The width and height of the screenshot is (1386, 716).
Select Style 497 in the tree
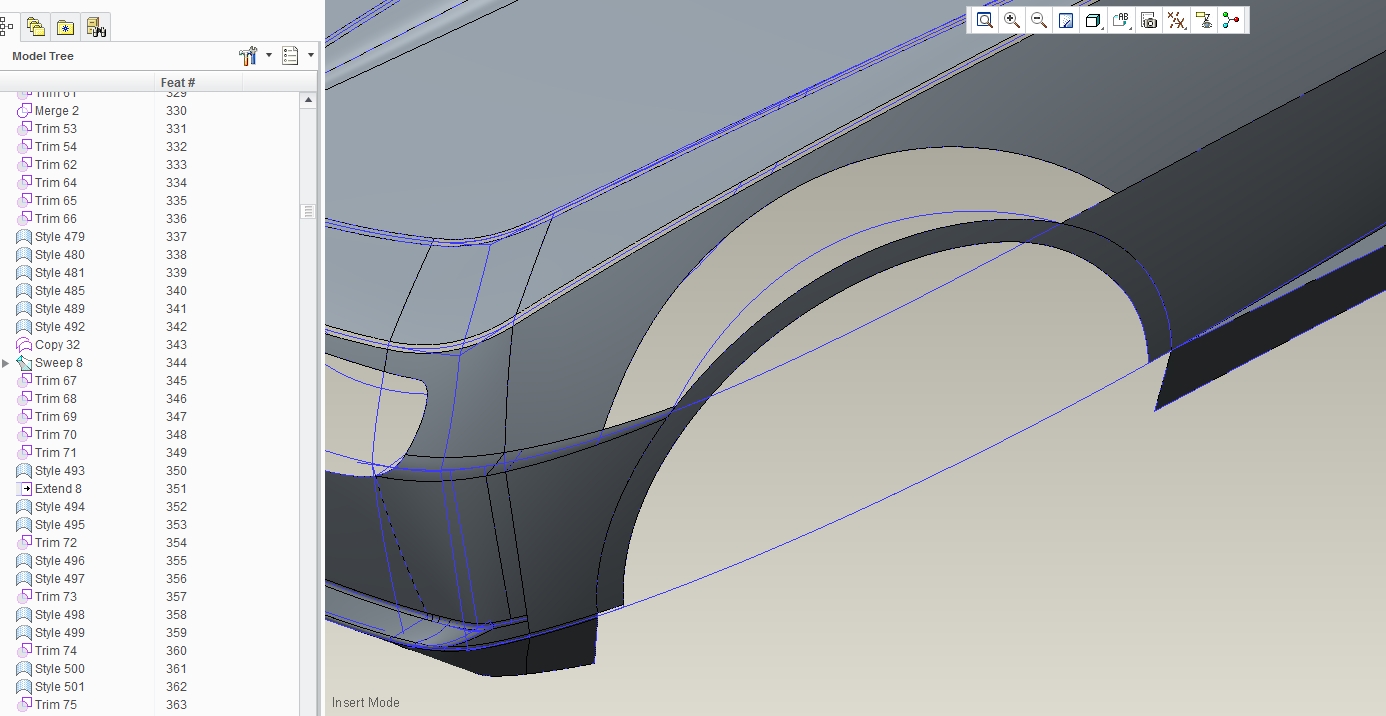(60, 579)
